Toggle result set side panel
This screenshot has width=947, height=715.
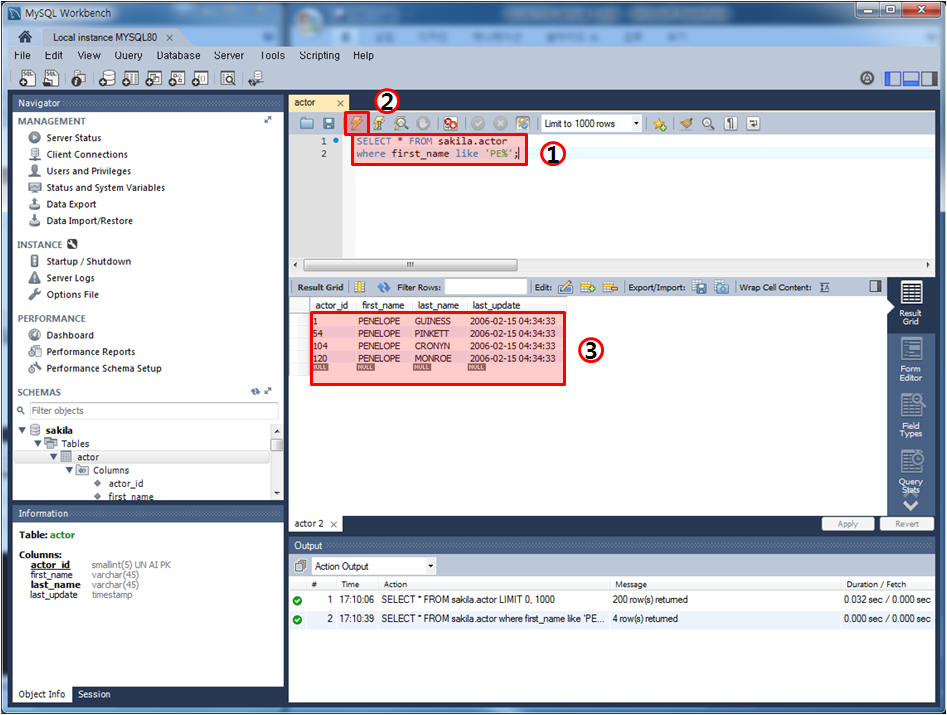tap(875, 286)
